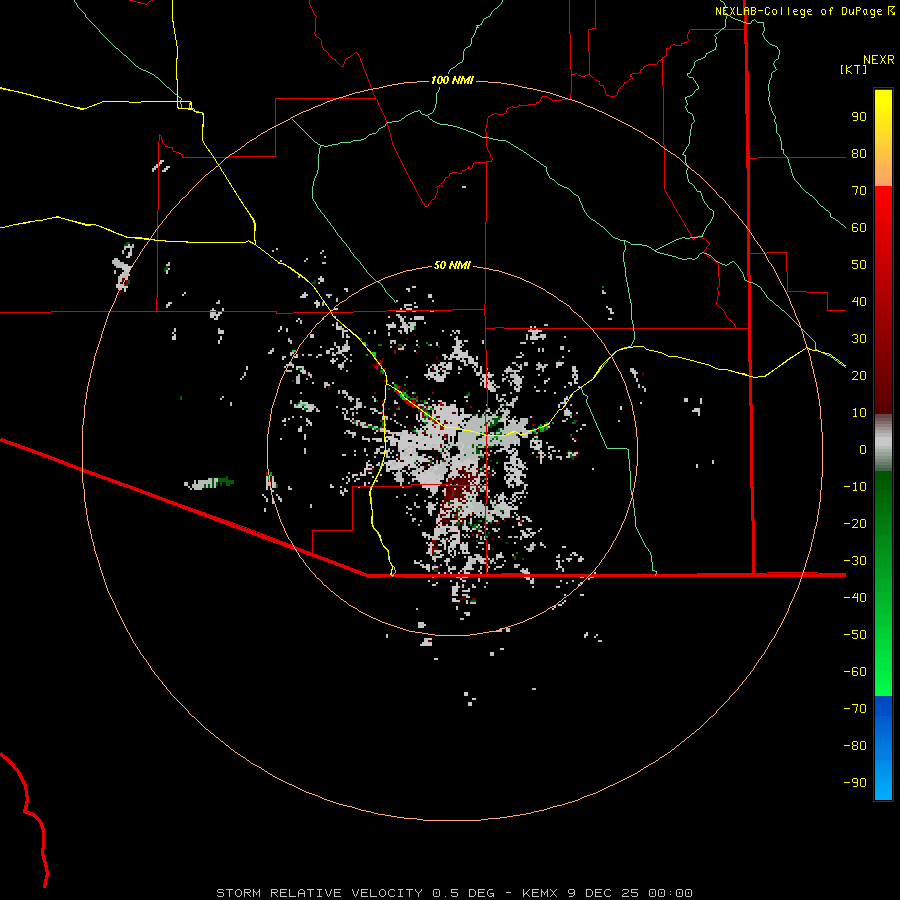Click the NEXLAB-College of DuPage credit text
900x900 pixels.
(x=798, y=11)
